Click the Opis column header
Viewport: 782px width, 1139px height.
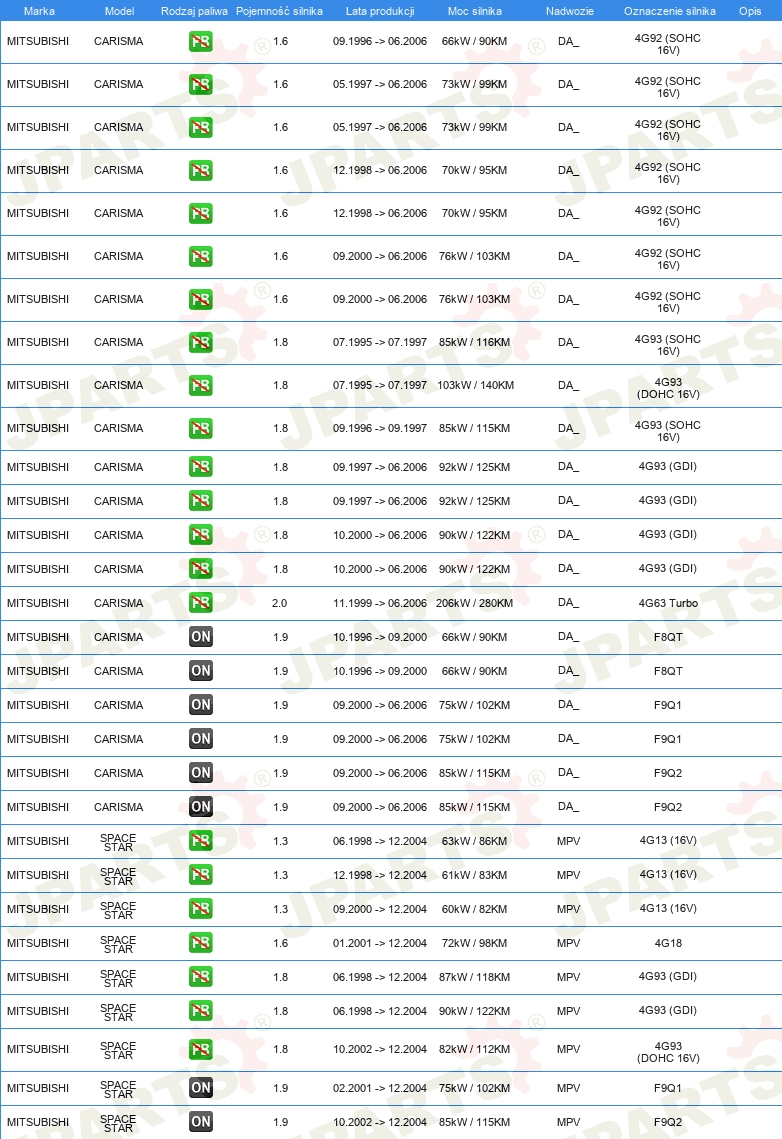[x=750, y=11]
